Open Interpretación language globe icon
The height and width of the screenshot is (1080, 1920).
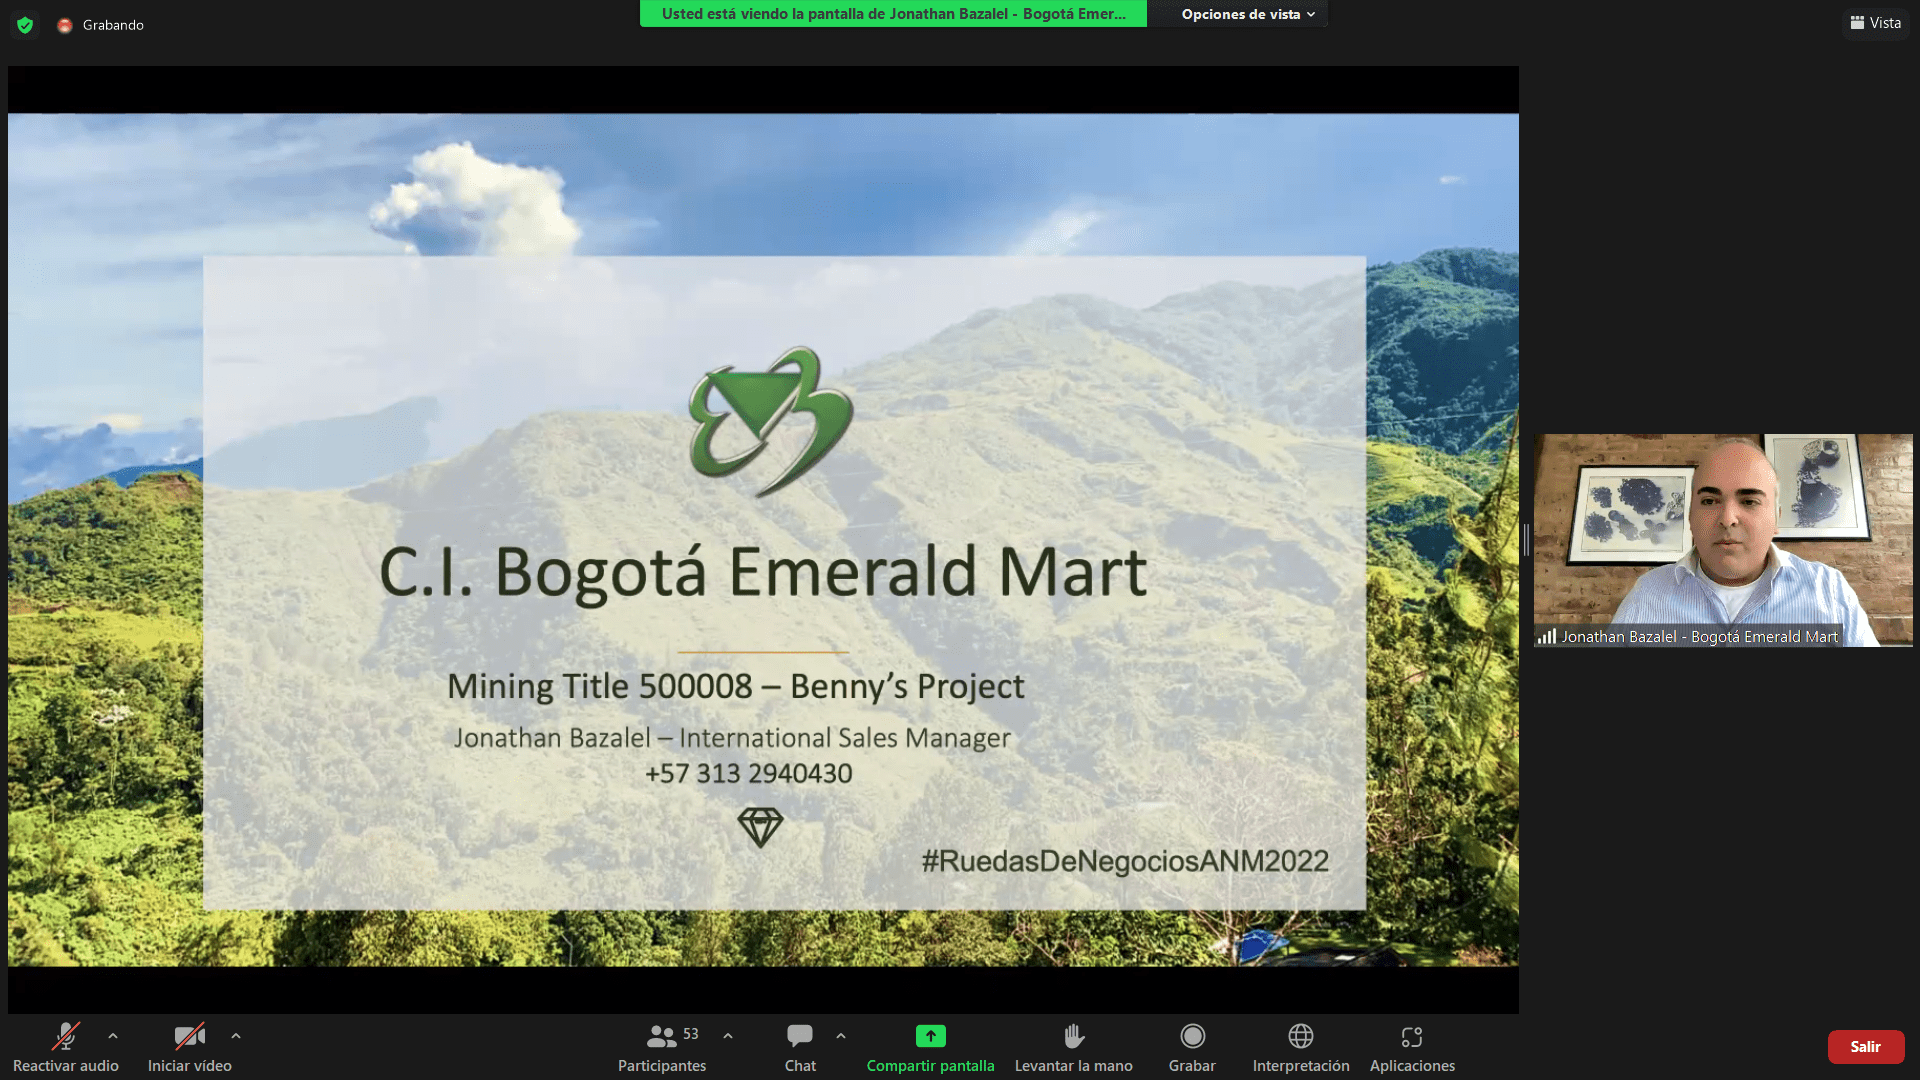(x=1301, y=1036)
